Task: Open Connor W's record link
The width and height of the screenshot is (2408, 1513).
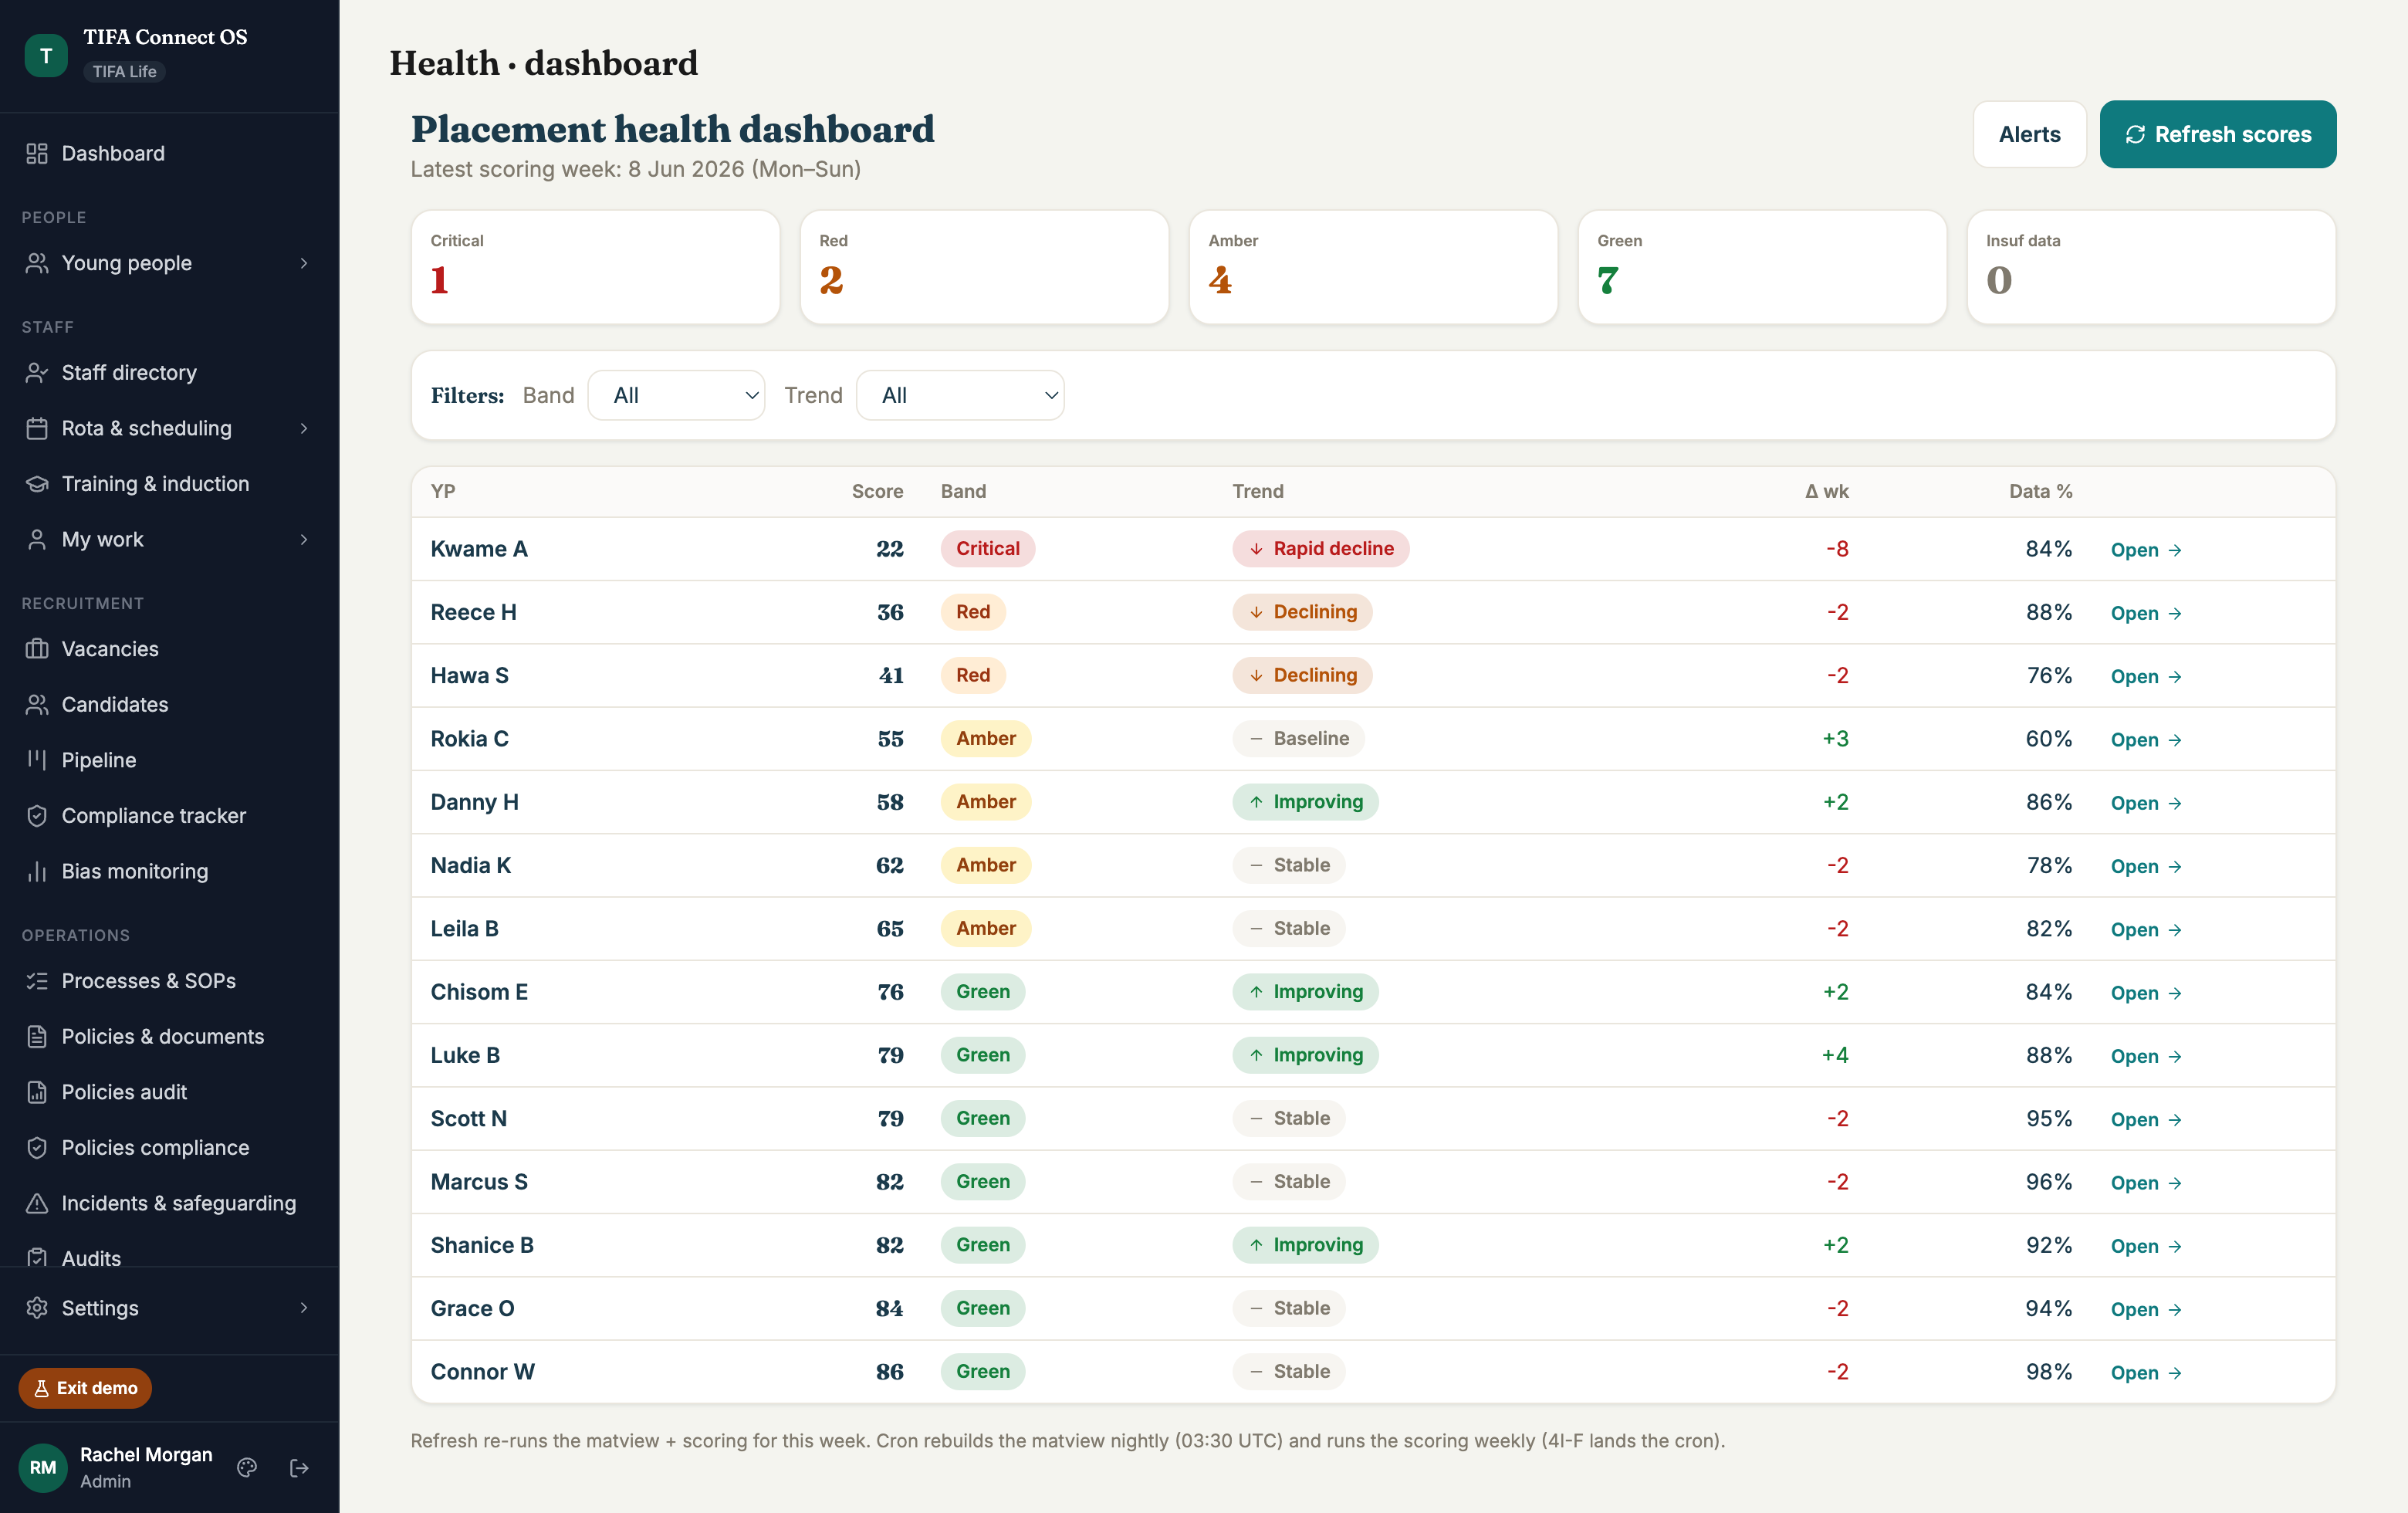Action: [2146, 1373]
